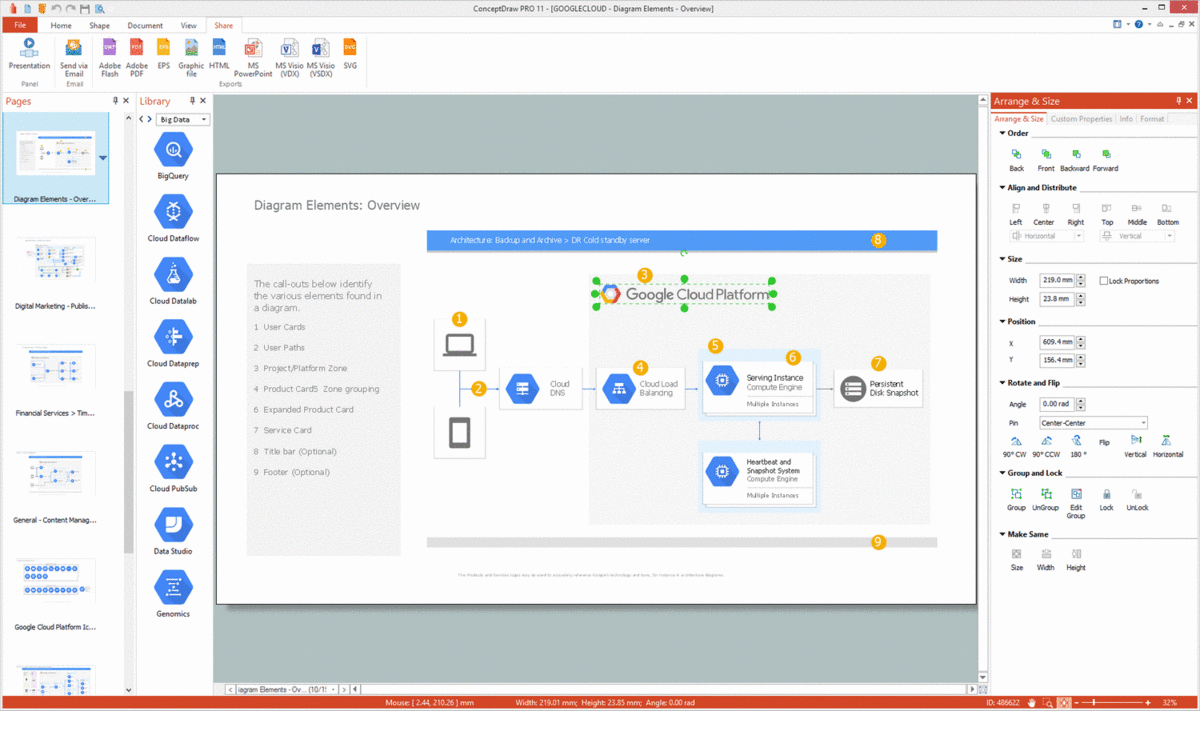Bring object to Front
The width and height of the screenshot is (1200, 735).
click(1046, 160)
